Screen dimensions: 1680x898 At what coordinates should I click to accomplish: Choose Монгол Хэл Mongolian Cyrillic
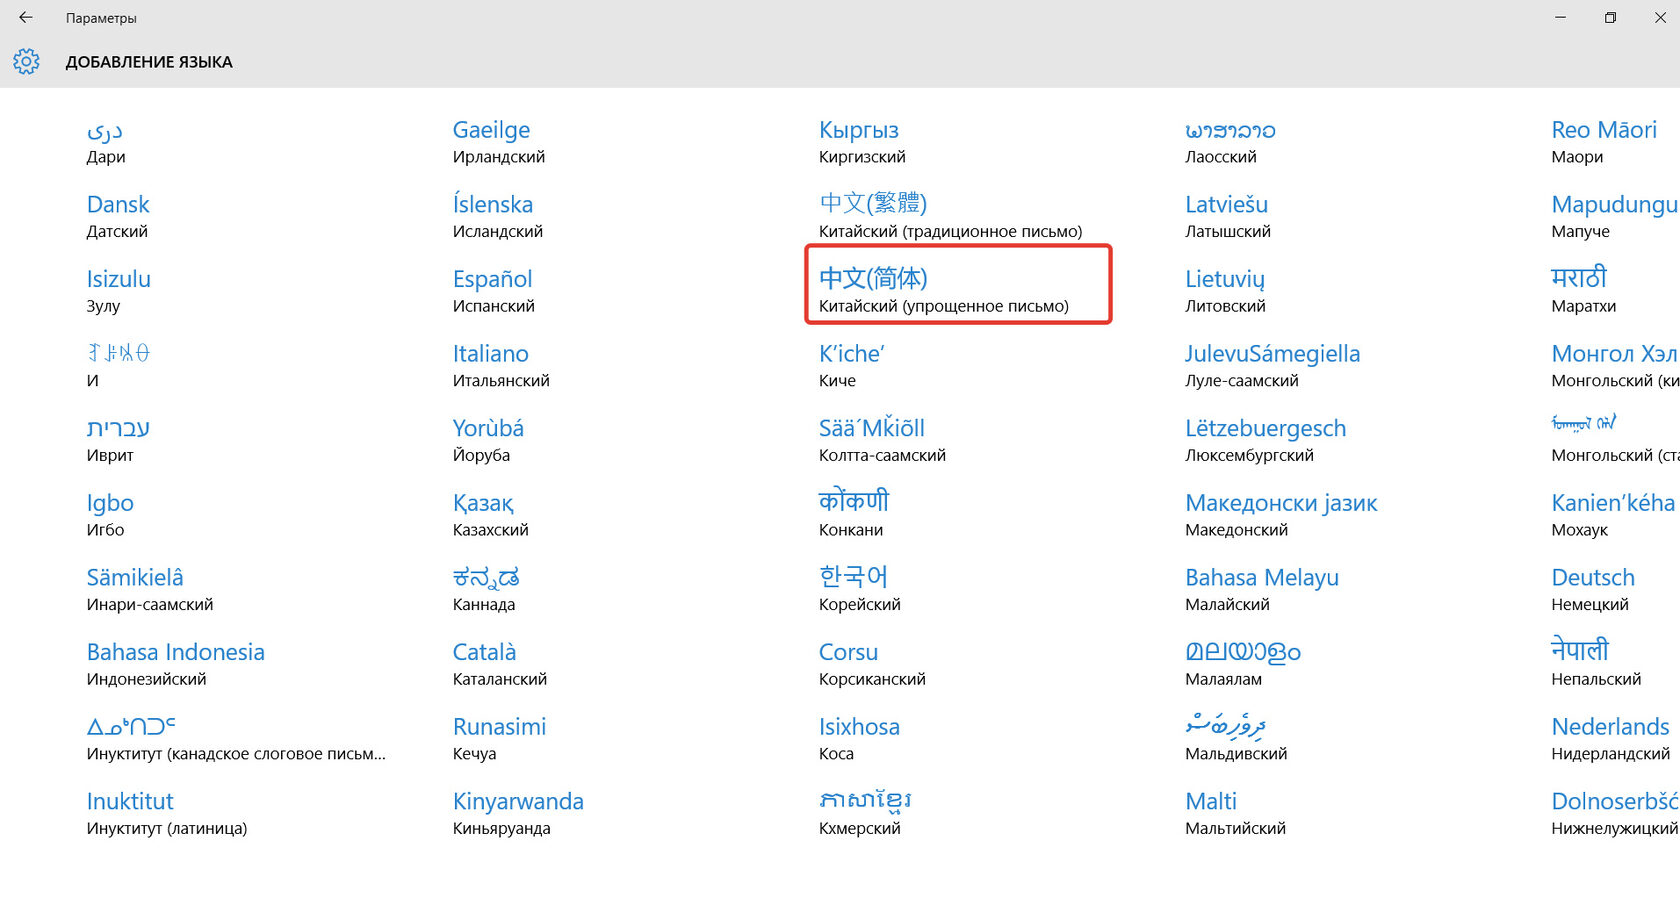(x=1614, y=366)
